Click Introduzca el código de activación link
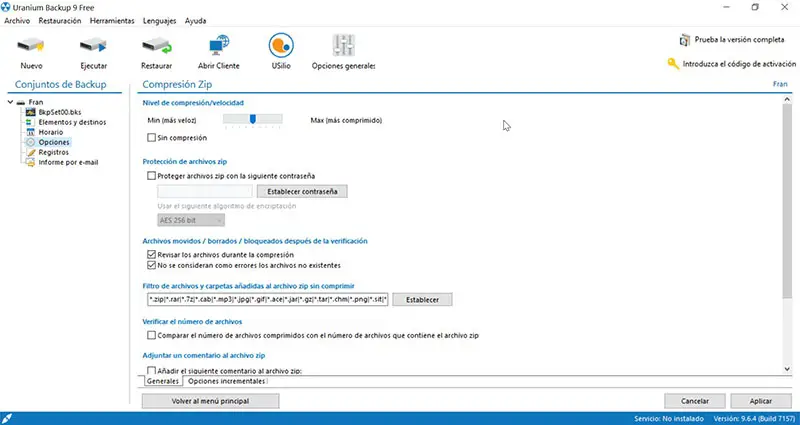This screenshot has width=800, height=425. [739, 64]
